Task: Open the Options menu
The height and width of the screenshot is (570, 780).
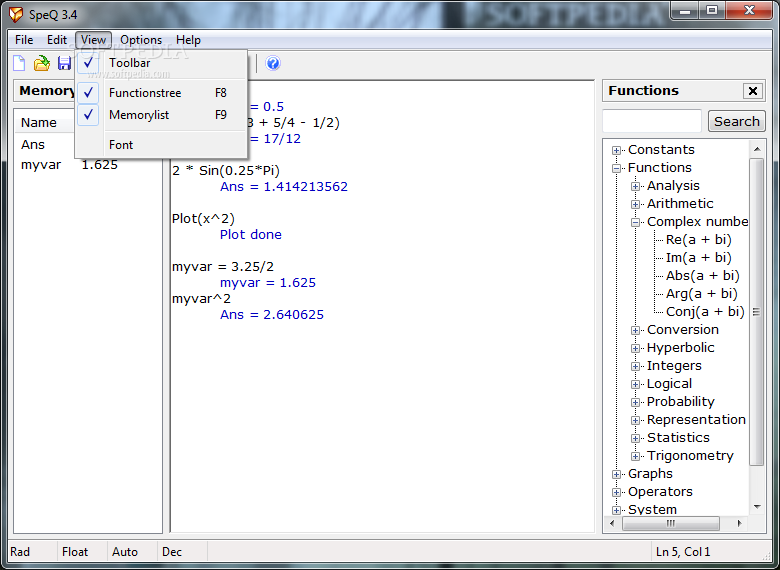Action: coord(141,40)
